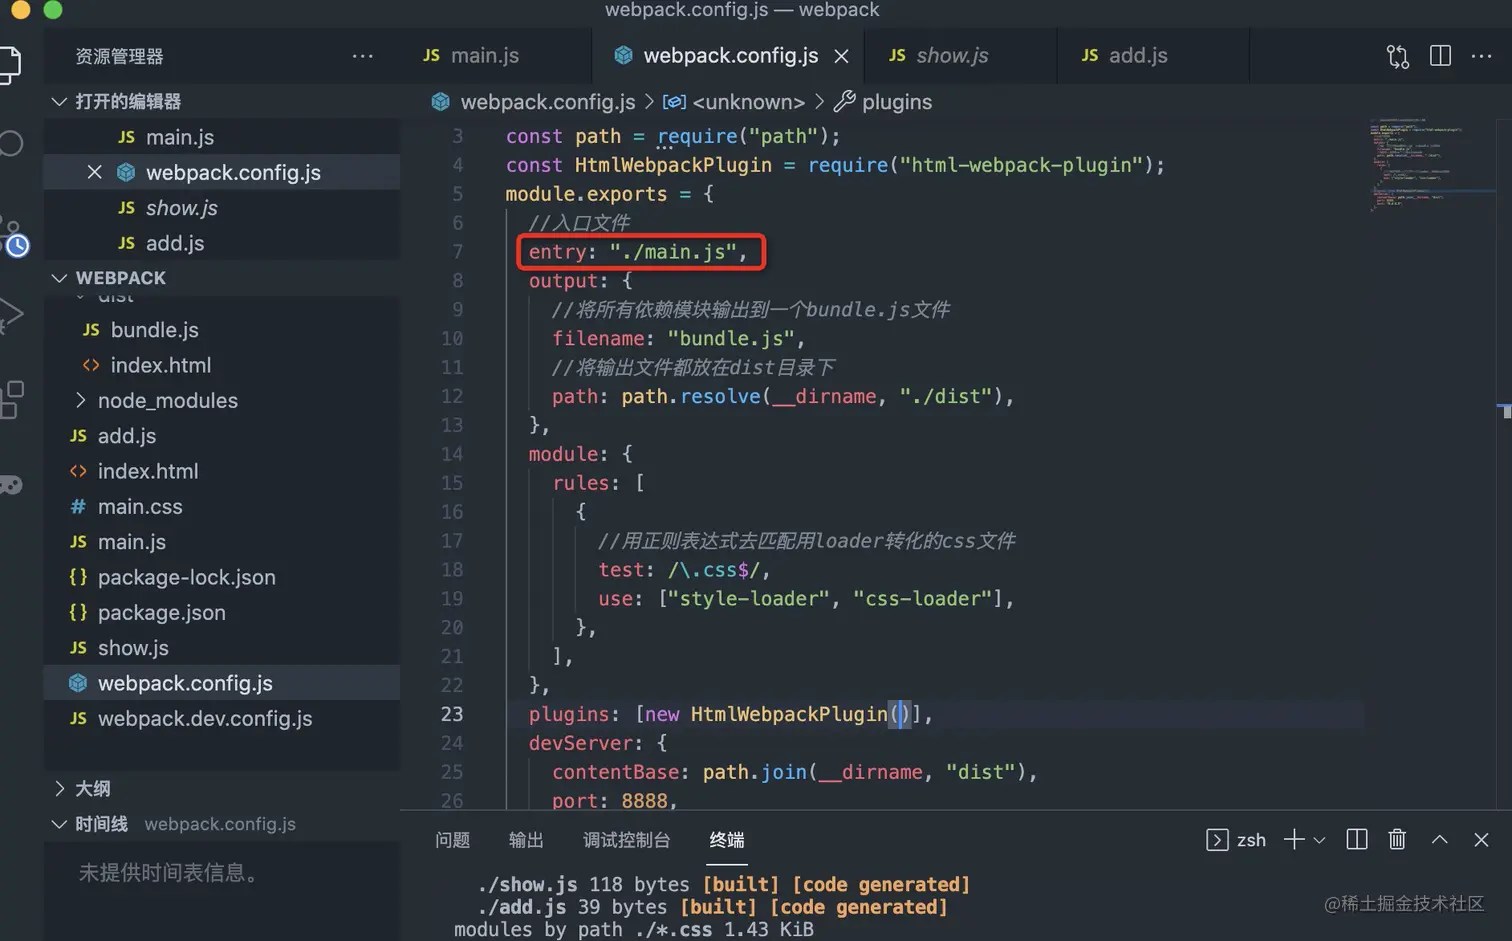Viewport: 1512px width, 941px height.
Task: Collapse the WEBPACK folder section
Action: pyautogui.click(x=222, y=278)
